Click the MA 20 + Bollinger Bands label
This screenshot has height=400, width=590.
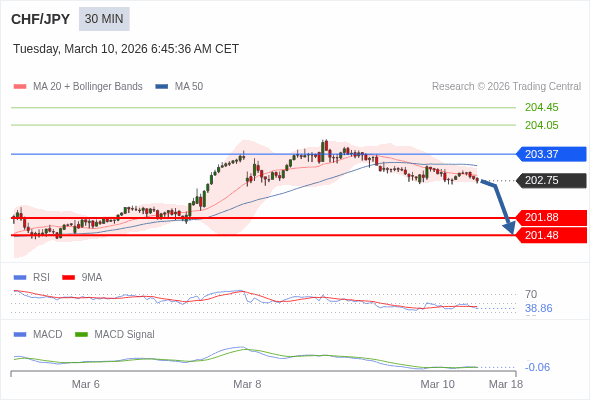click(88, 87)
